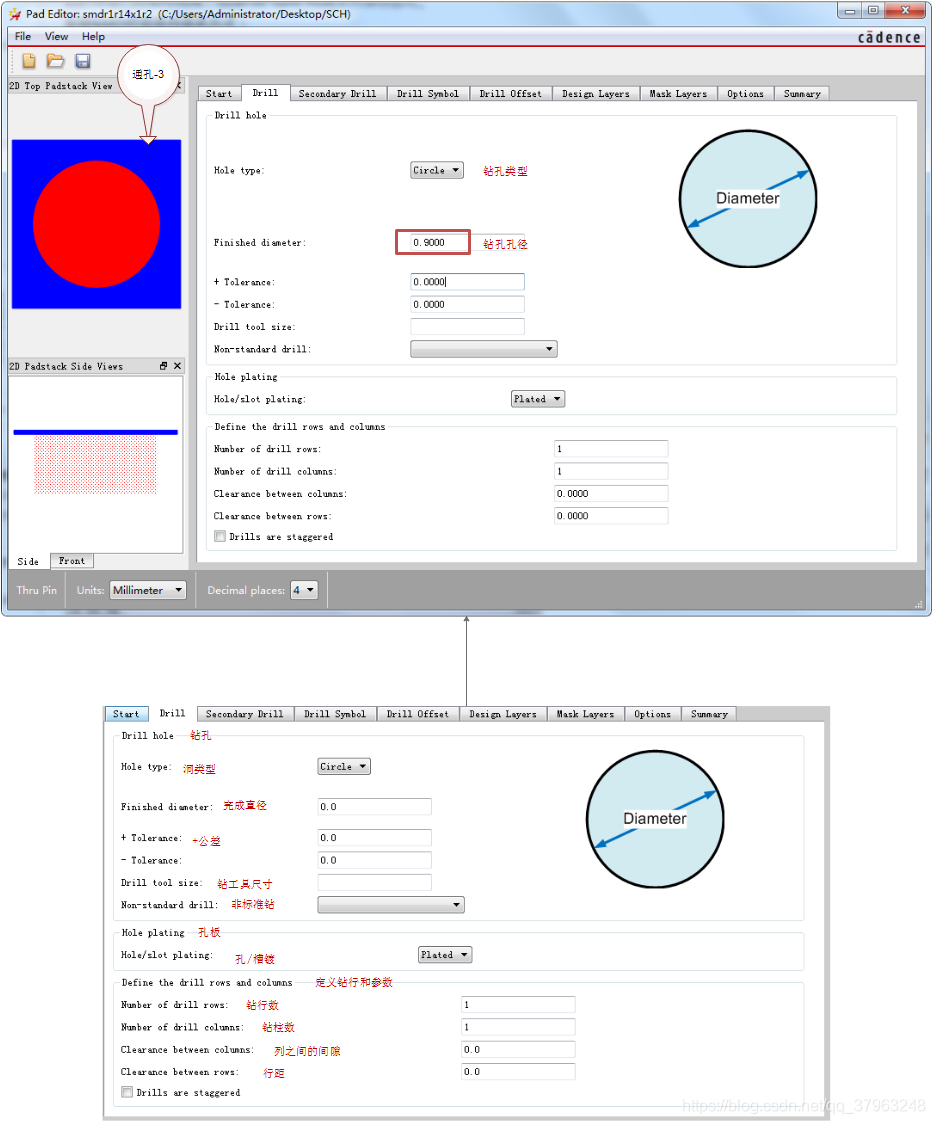Open the Drill Offset tab in Pad Editor
Image resolution: width=935 pixels, height=1124 pixels.
point(511,94)
